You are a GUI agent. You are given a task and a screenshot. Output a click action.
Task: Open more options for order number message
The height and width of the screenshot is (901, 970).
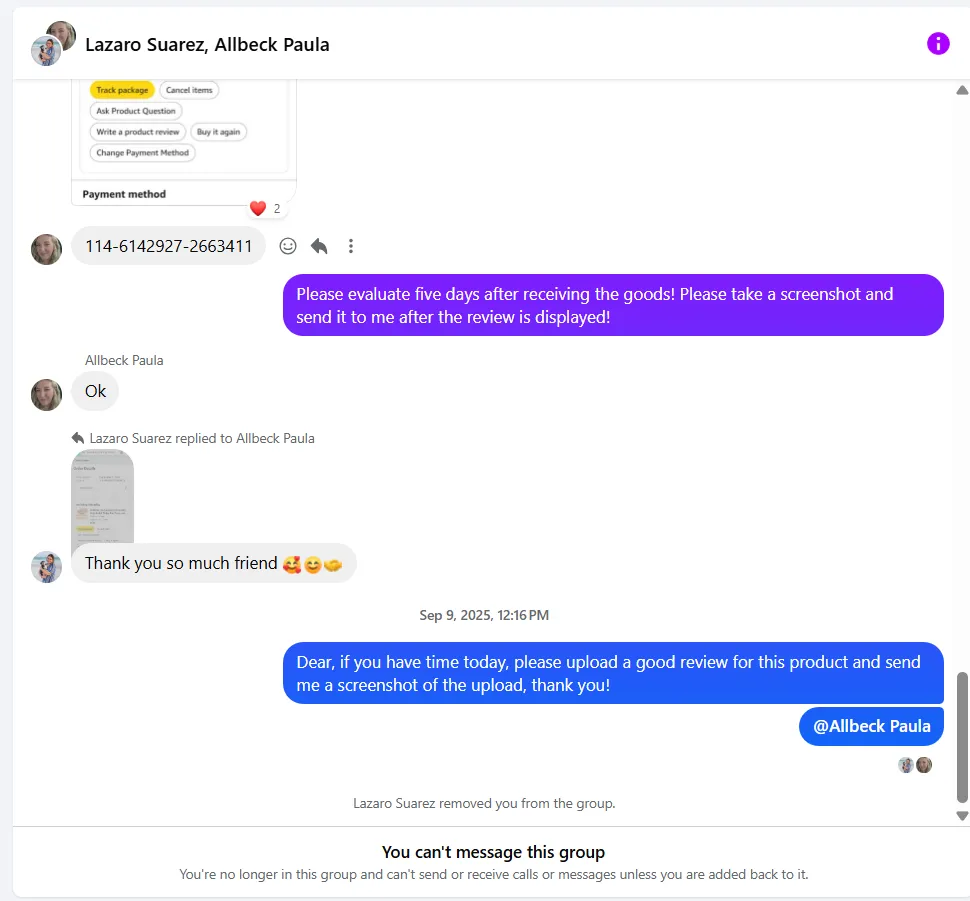(350, 246)
